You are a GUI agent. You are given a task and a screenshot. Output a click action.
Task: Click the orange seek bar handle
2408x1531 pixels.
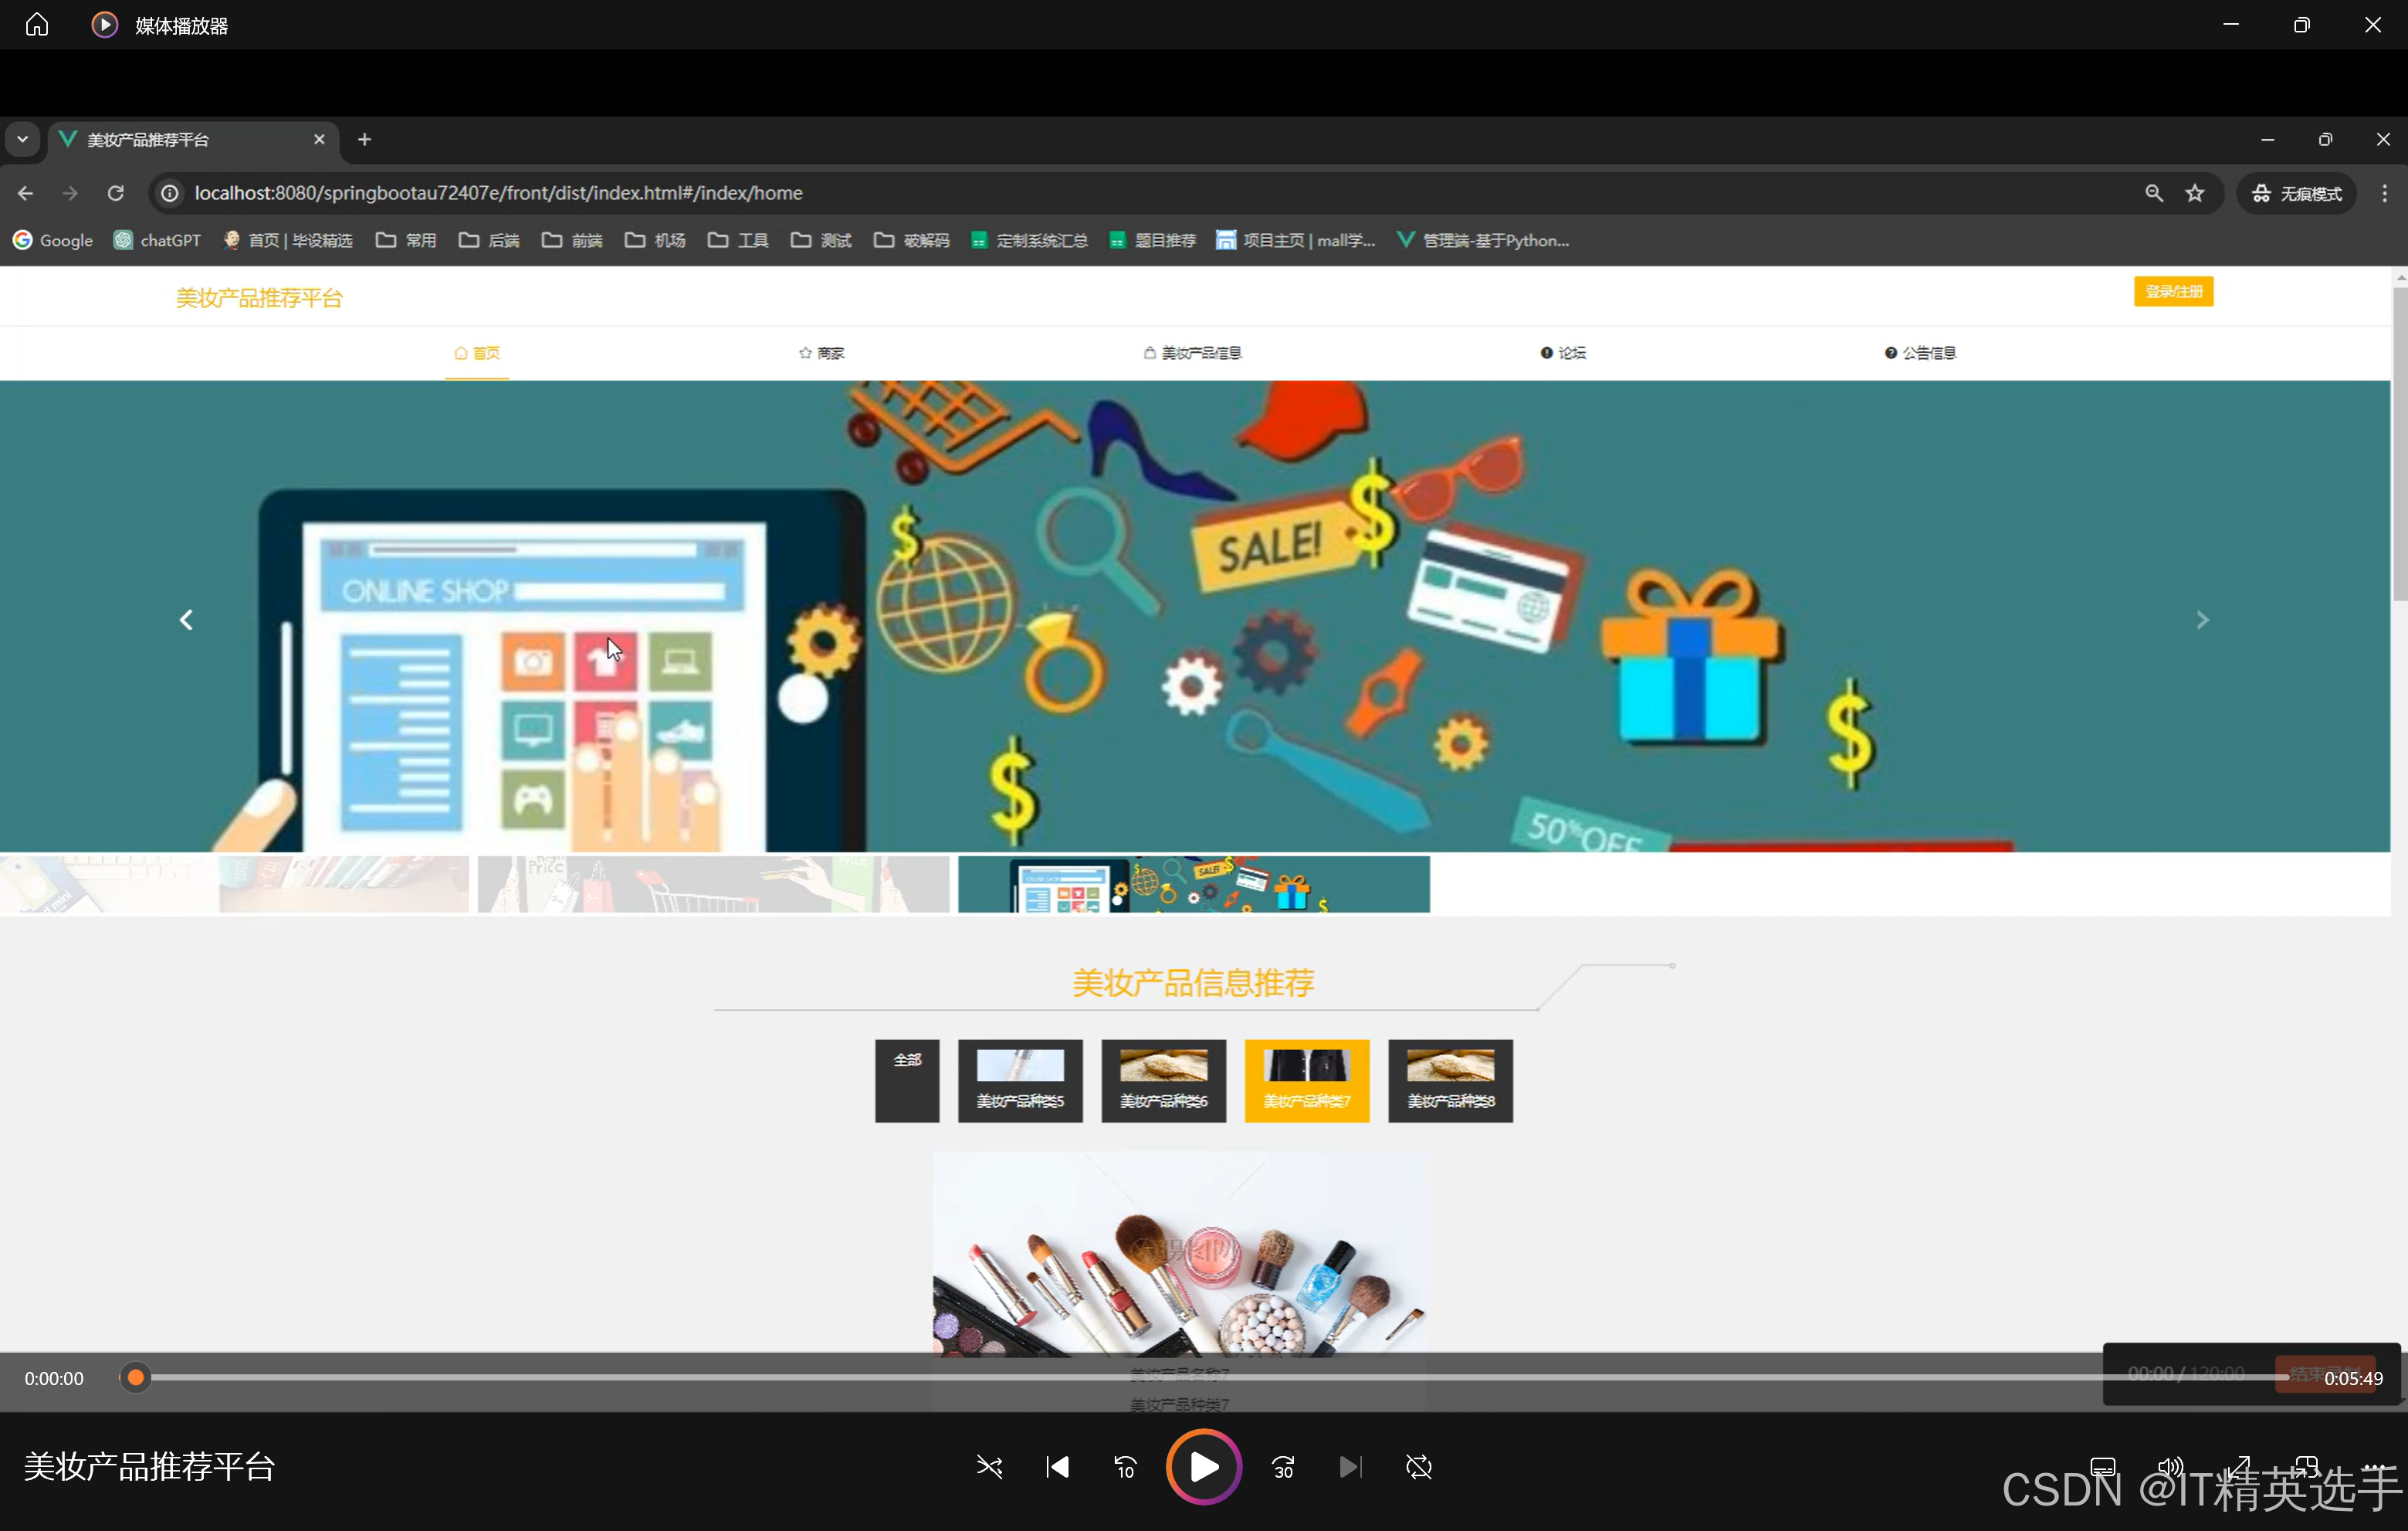[x=136, y=1378]
